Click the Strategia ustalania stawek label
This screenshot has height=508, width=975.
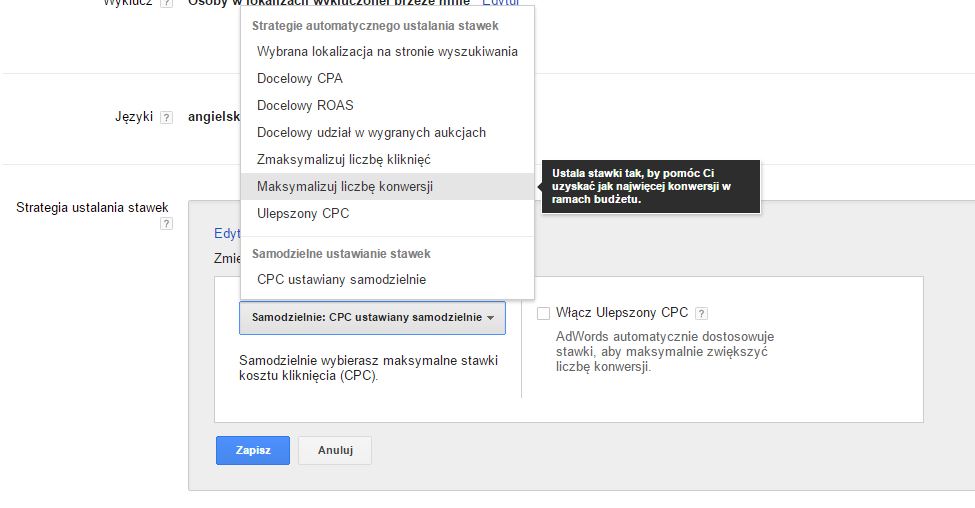(x=92, y=208)
